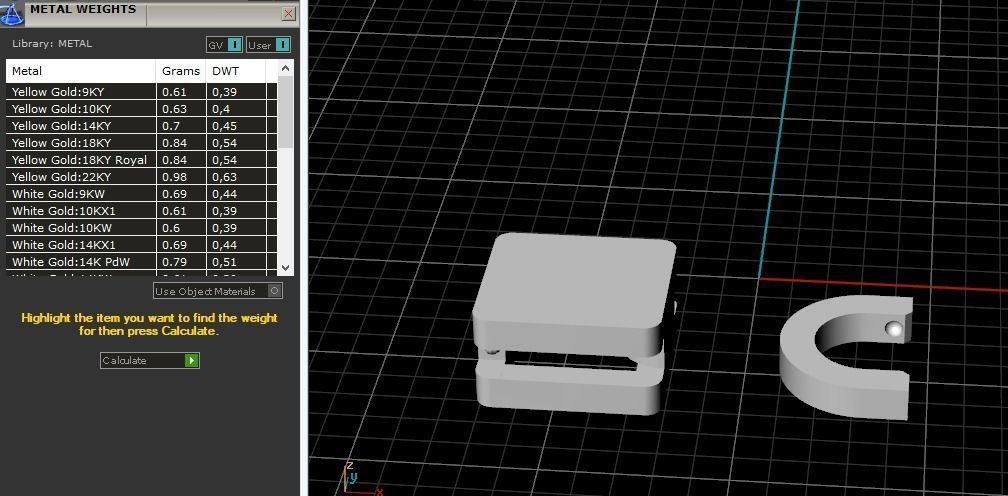Select the Yellow Gold:14KY row
Image resolution: width=1008 pixels, height=496 pixels.
pyautogui.click(x=141, y=126)
